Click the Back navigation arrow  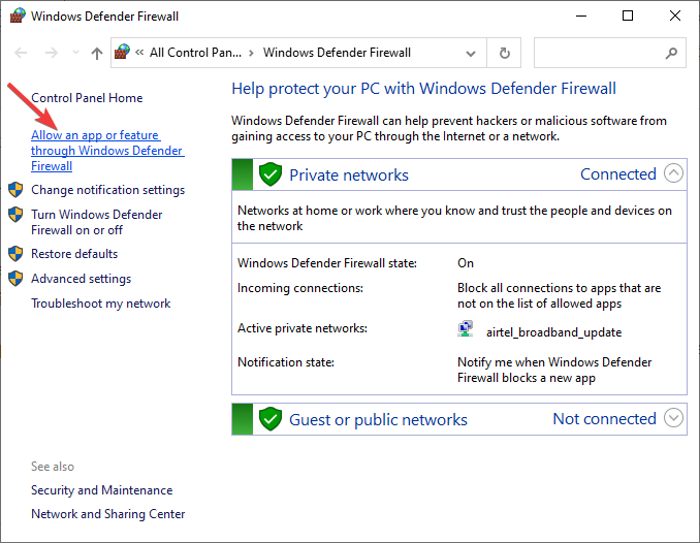(x=21, y=53)
